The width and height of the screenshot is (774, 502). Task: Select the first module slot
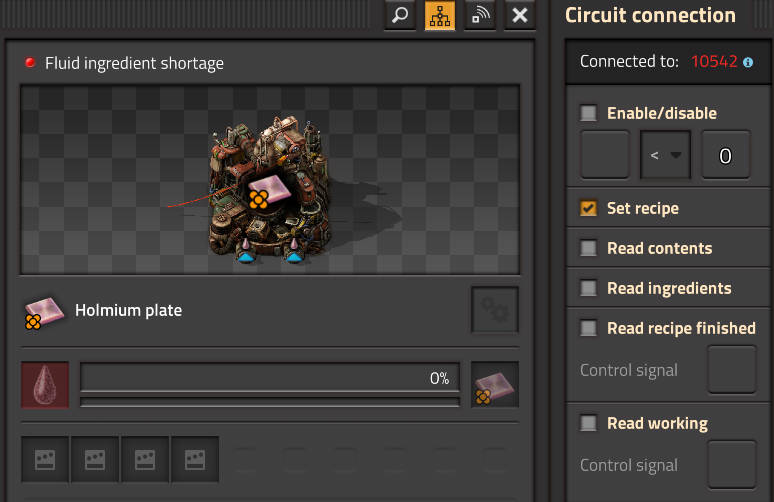click(x=45, y=460)
